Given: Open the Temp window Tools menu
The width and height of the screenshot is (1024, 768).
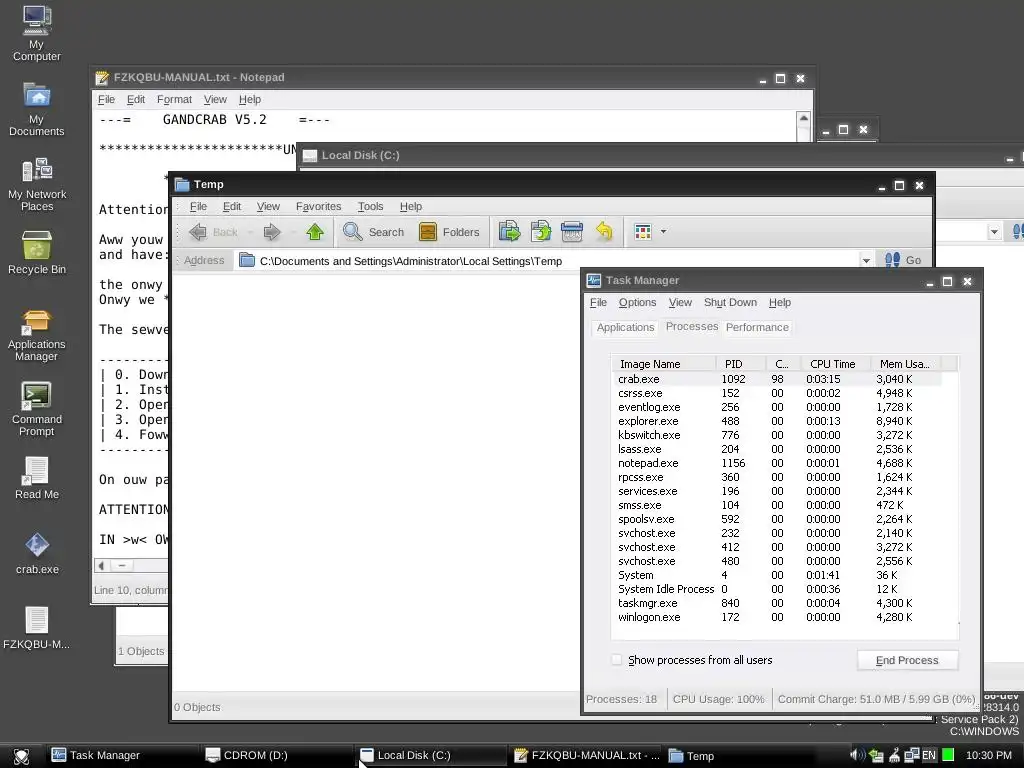Looking at the screenshot, I should tap(370, 206).
